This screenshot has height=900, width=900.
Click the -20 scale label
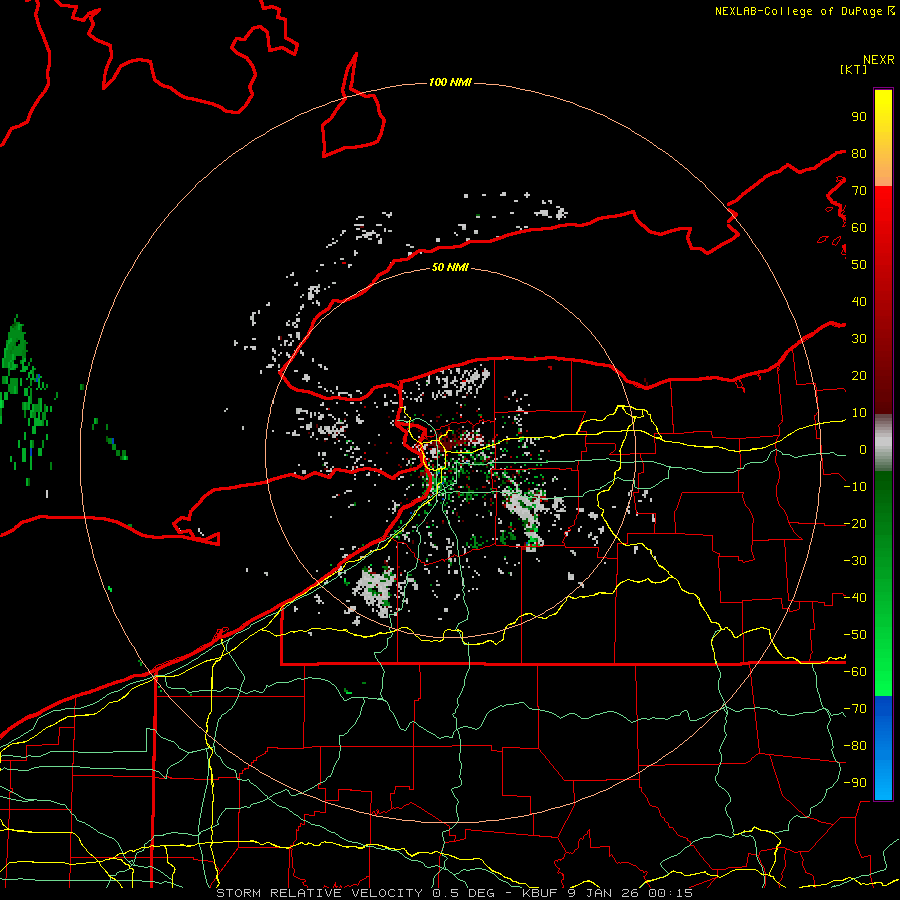tap(855, 524)
